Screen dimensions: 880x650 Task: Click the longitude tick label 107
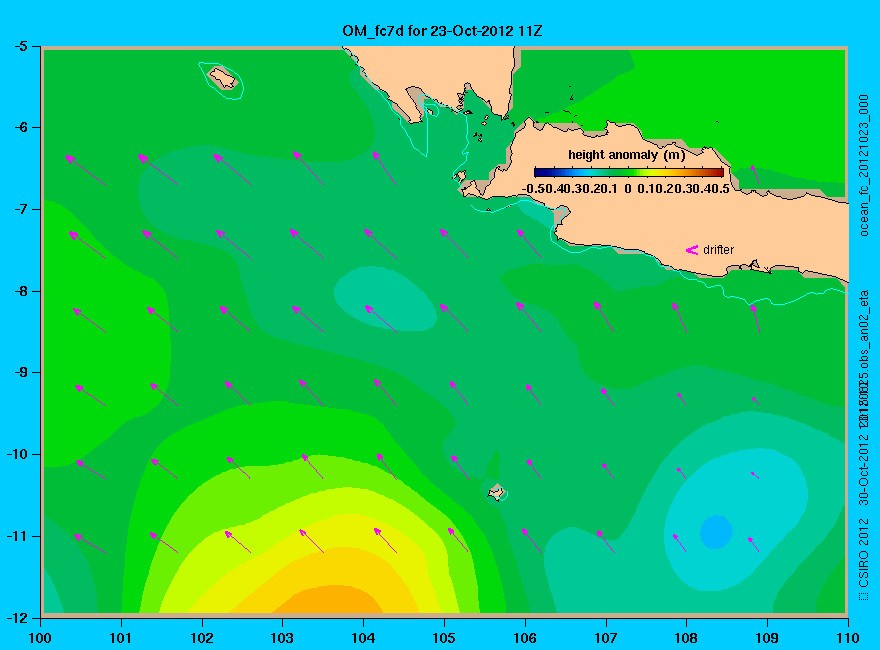606,638
